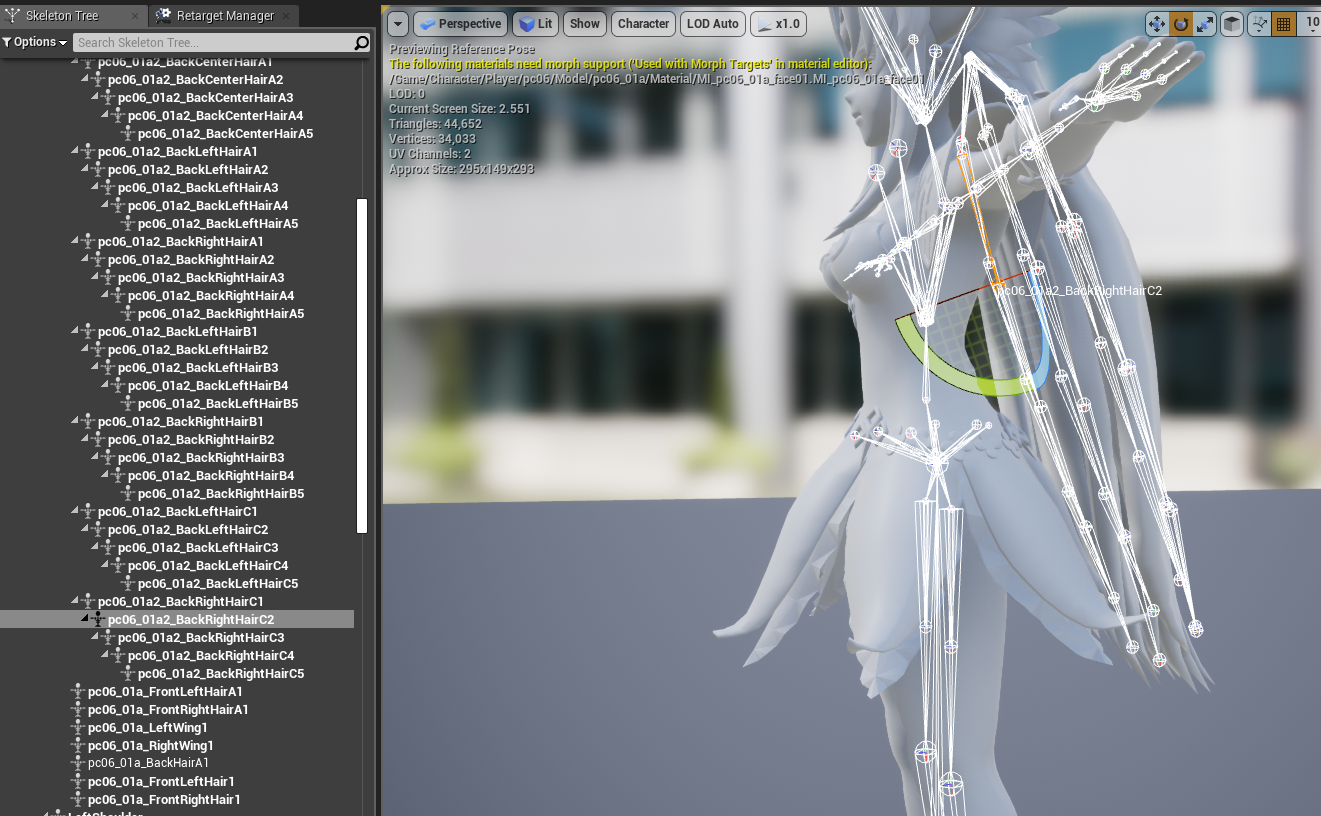Select bone pc06_01a2_BackRightHairA2

(x=191, y=260)
